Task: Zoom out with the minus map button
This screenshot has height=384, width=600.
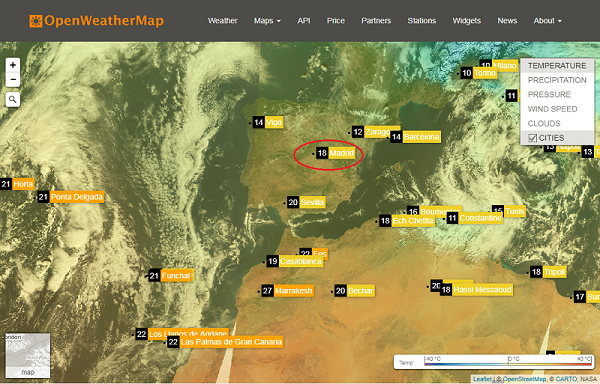Action: (13, 80)
